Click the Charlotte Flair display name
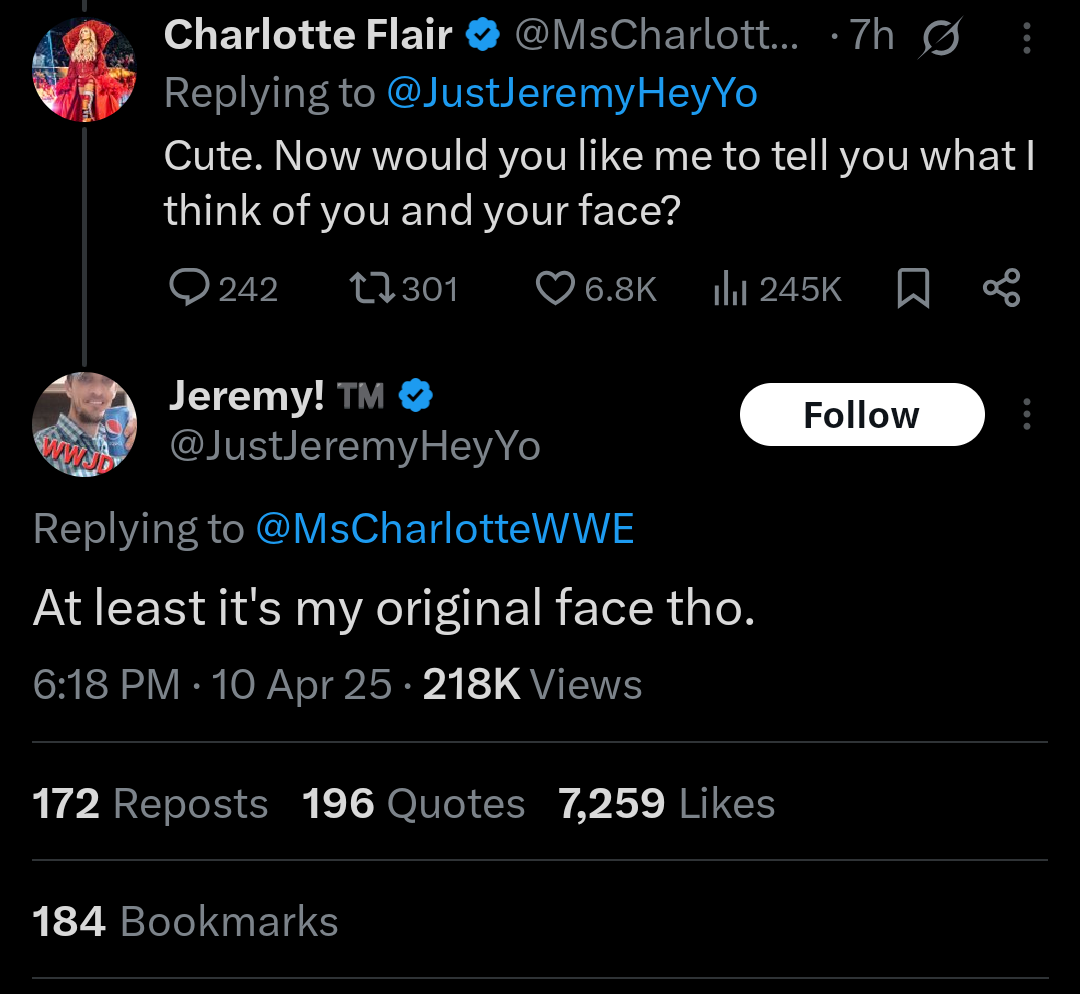 coord(308,36)
